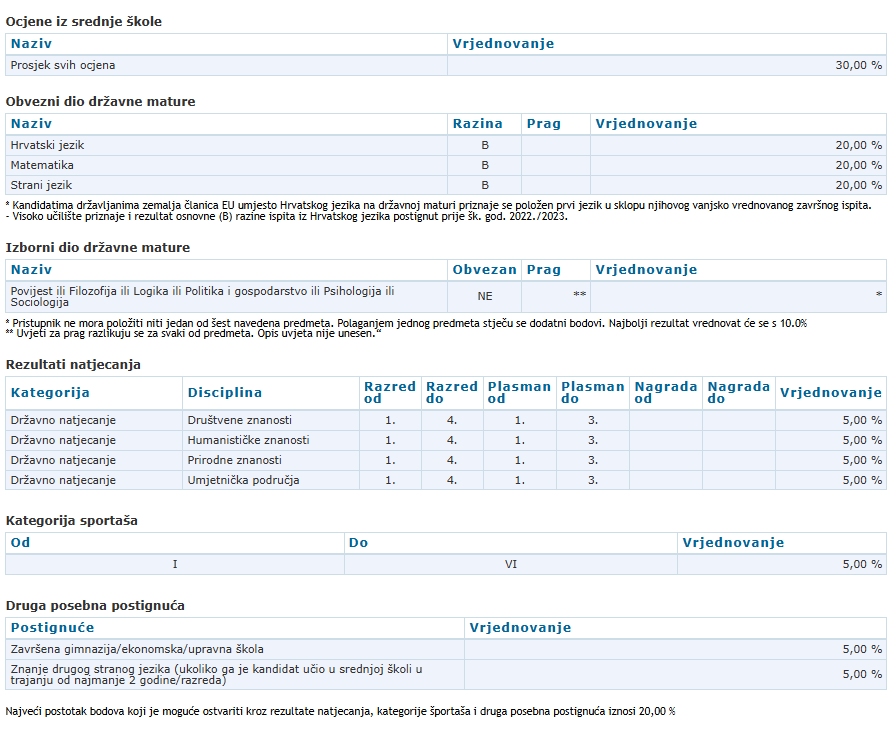Select the 'Matematika' row name
The image size is (896, 734).
pyautogui.click(x=42, y=165)
